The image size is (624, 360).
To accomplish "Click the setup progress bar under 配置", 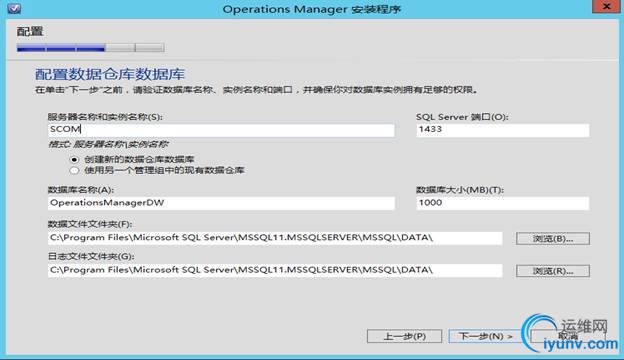I will point(90,48).
